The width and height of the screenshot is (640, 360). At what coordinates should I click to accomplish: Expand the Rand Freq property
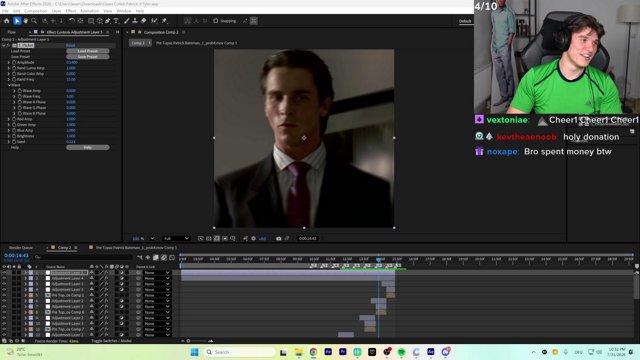(9, 79)
